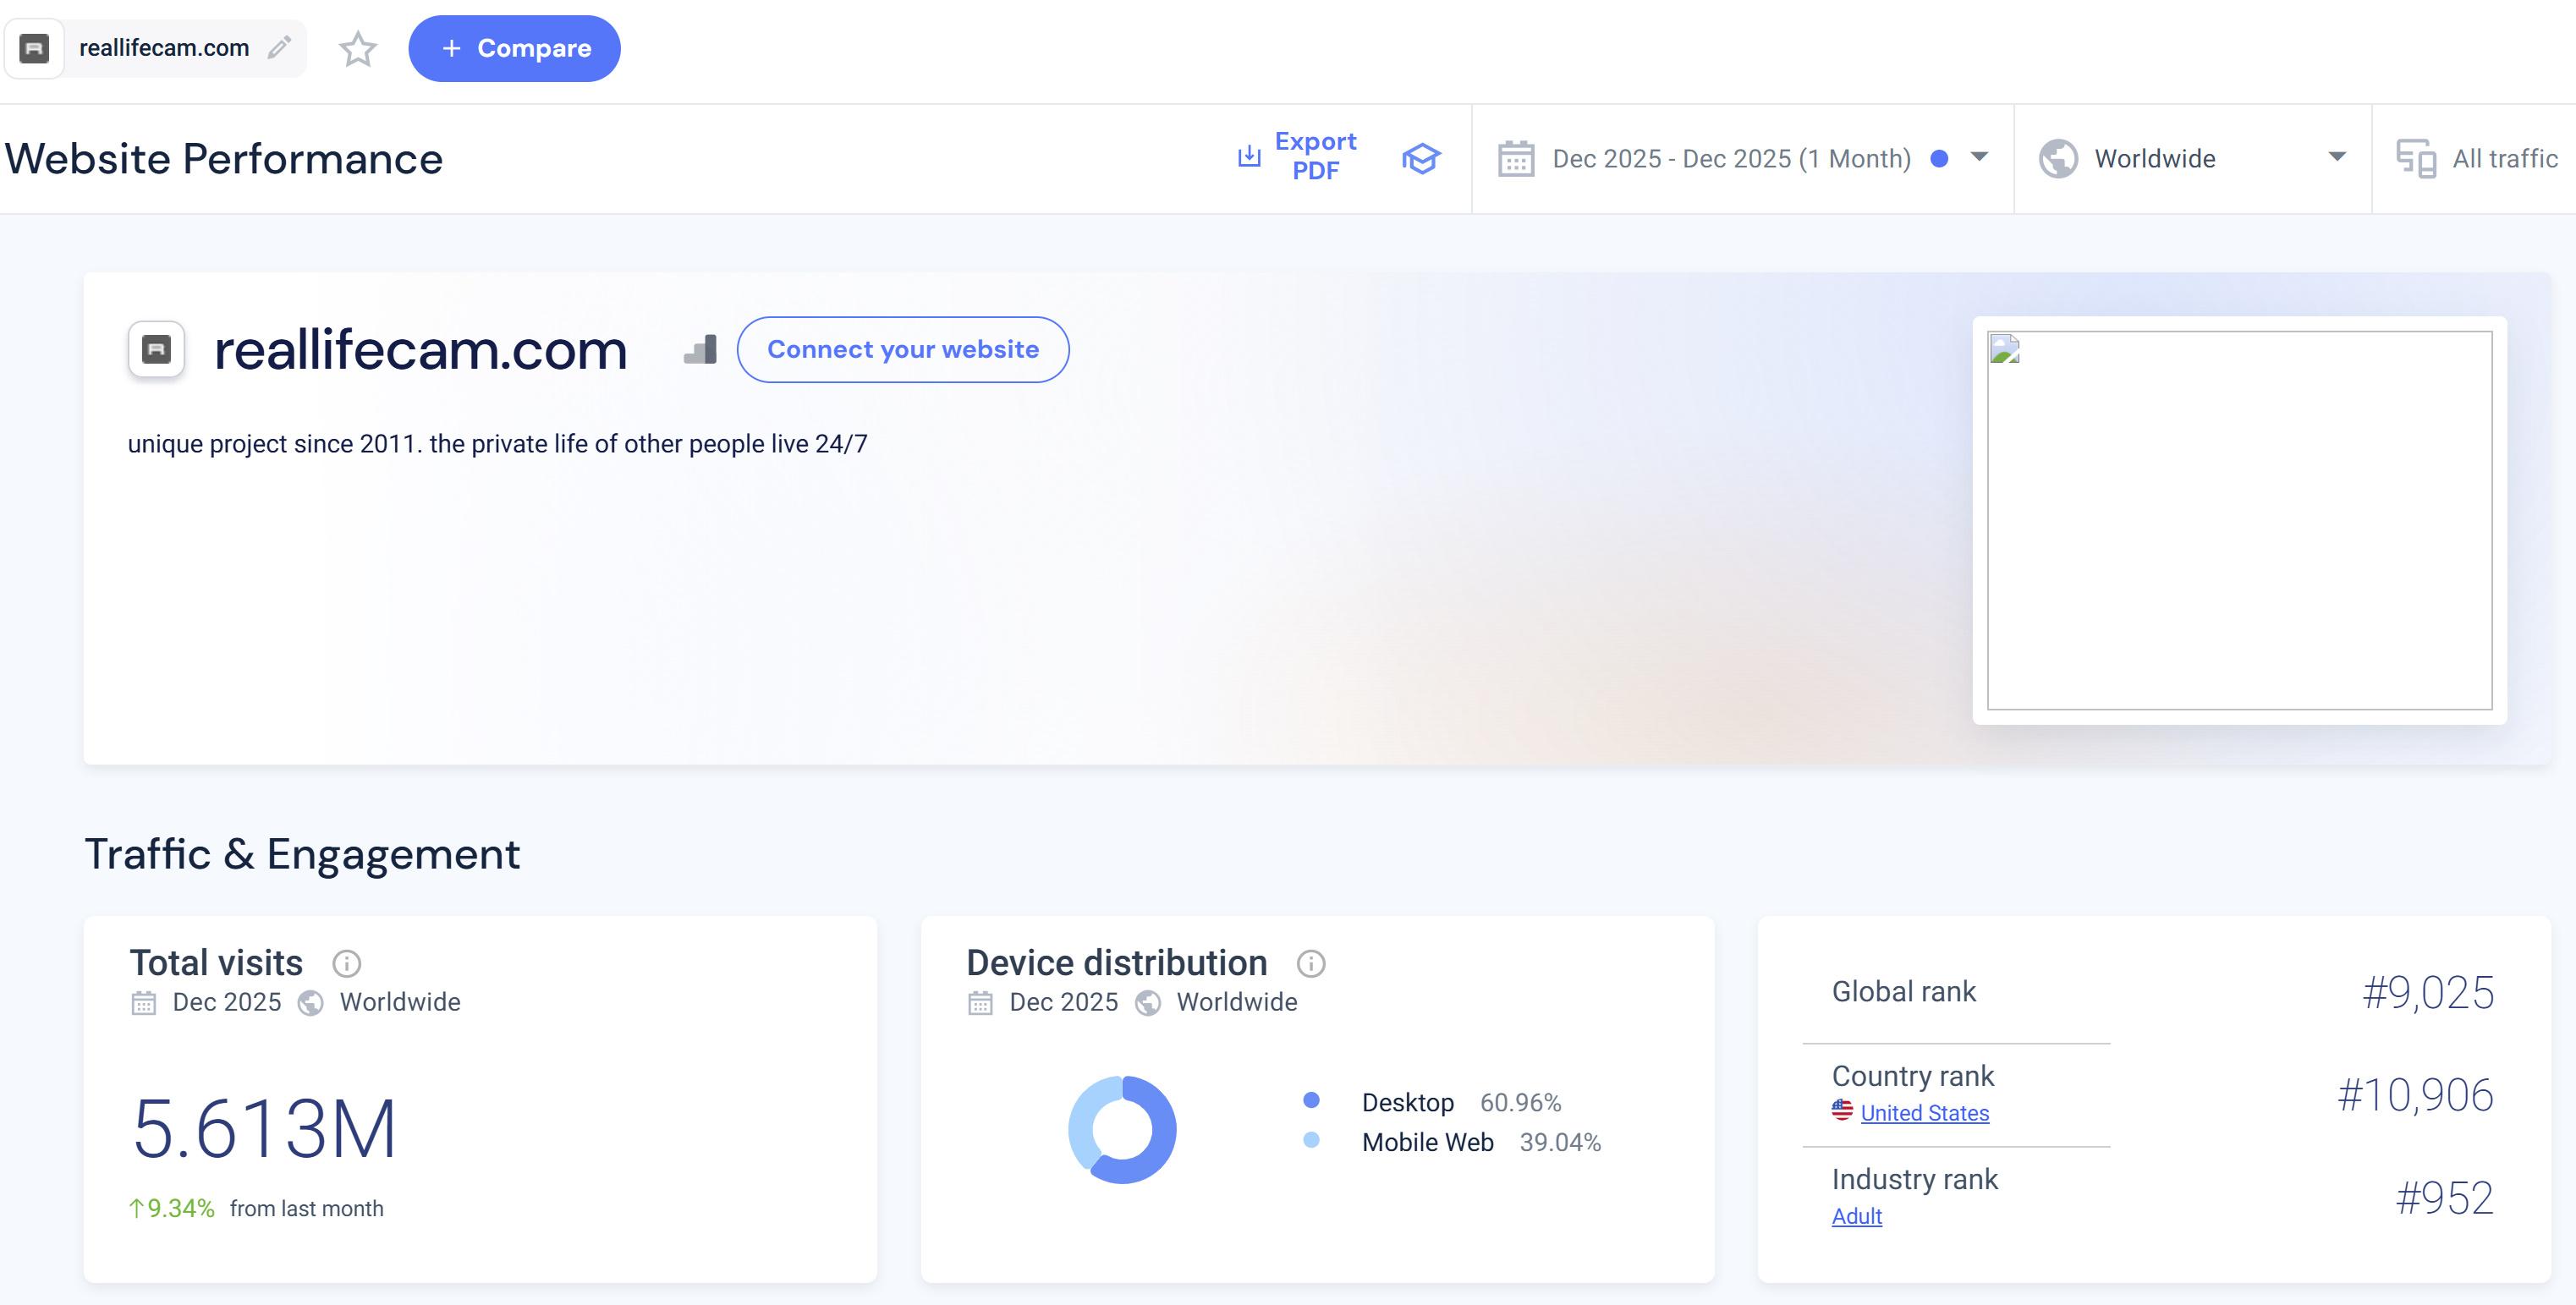Open the All traffic filter dropdown
Viewport: 2576px width, 1305px height.
(x=2503, y=159)
